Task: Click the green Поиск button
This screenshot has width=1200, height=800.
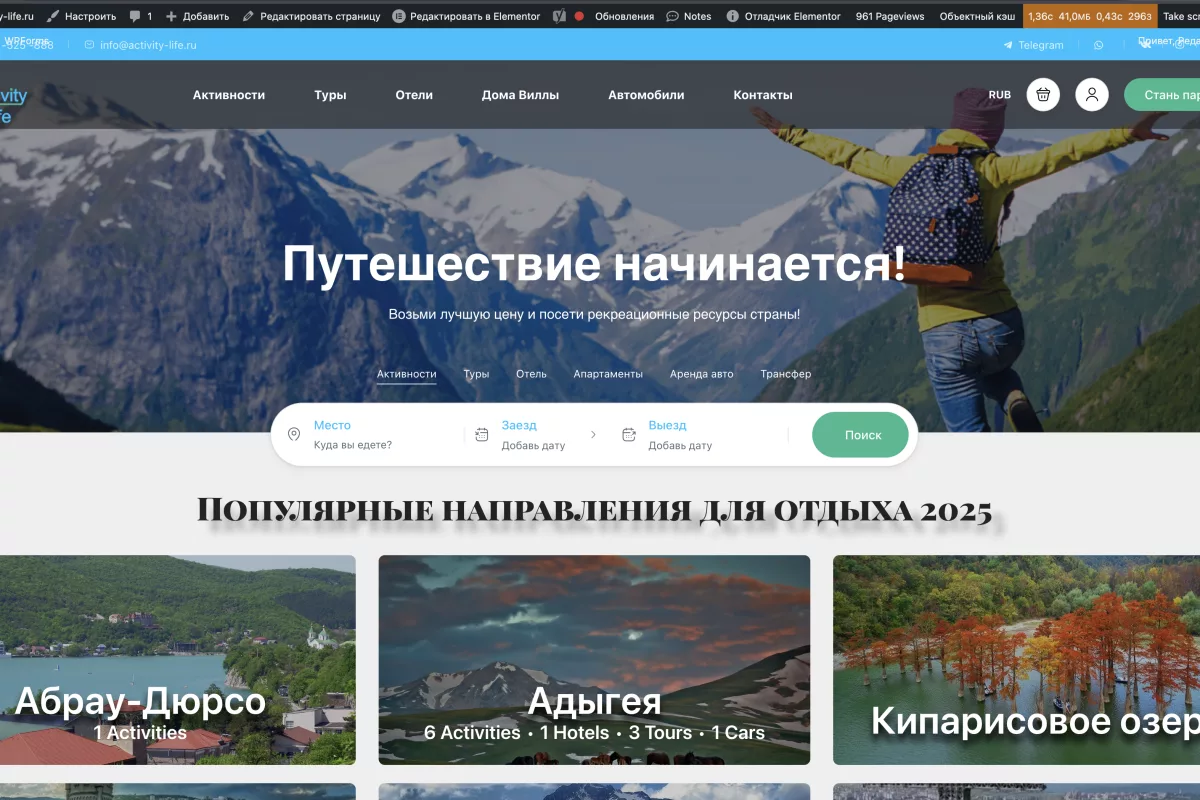Action: (861, 435)
